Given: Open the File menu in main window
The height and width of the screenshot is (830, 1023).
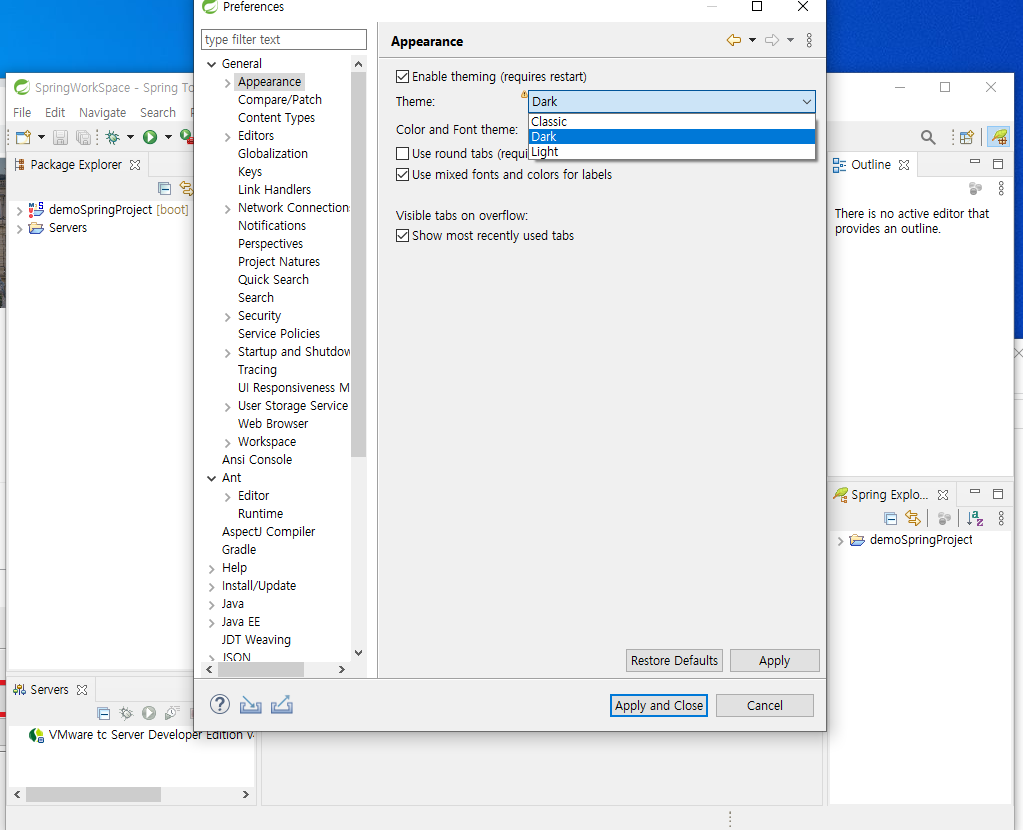Looking at the screenshot, I should pyautogui.click(x=22, y=112).
